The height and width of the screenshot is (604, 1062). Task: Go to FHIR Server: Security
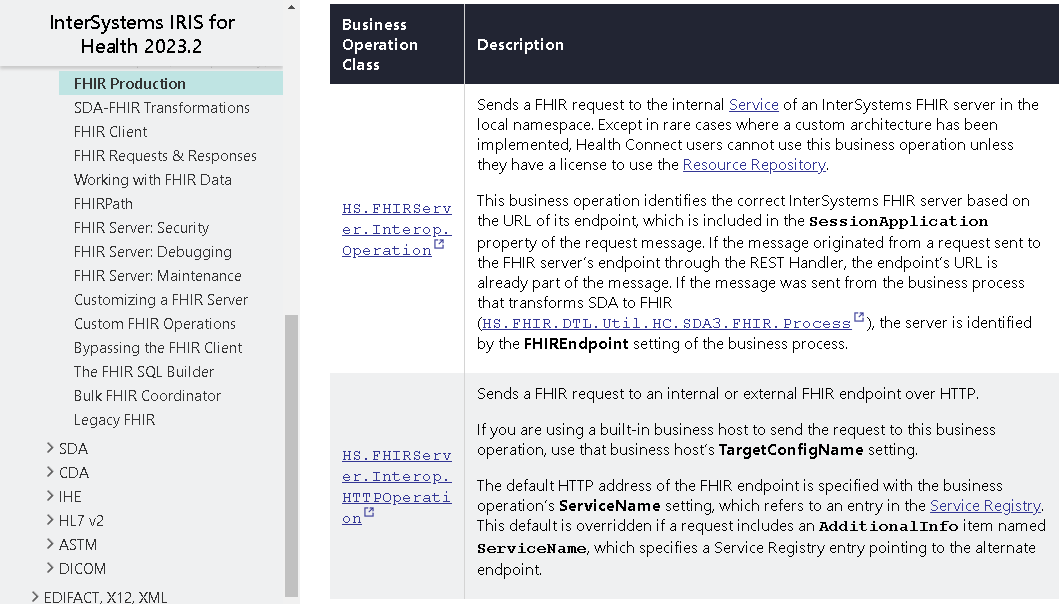(x=141, y=228)
